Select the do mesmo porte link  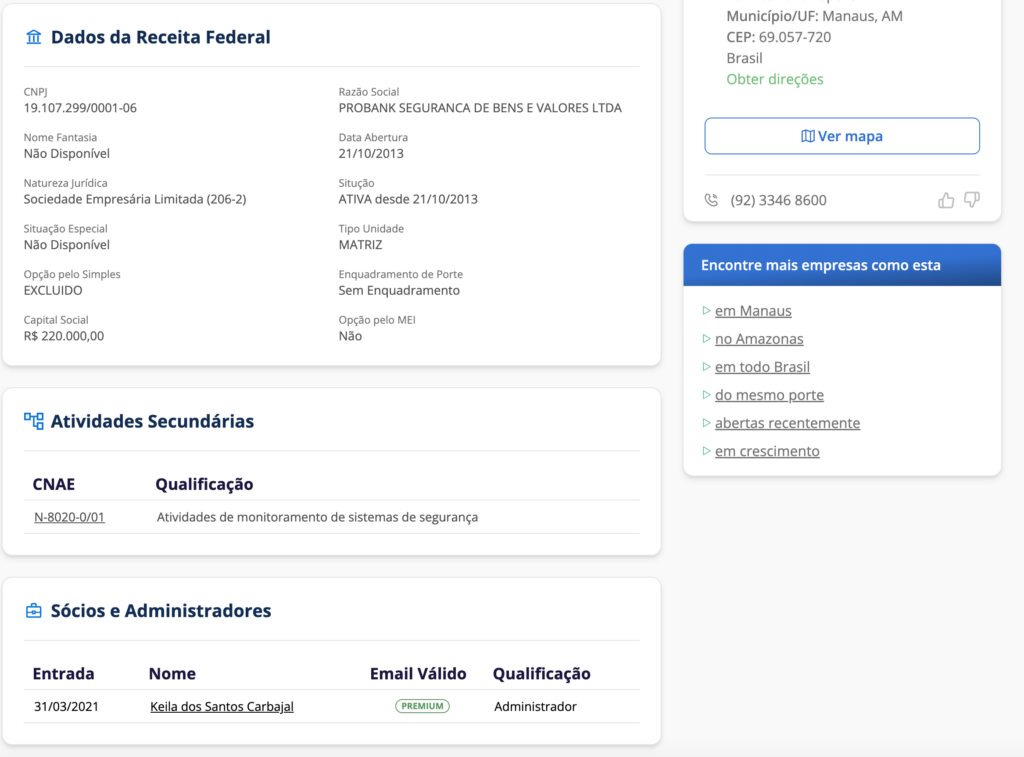(x=769, y=395)
